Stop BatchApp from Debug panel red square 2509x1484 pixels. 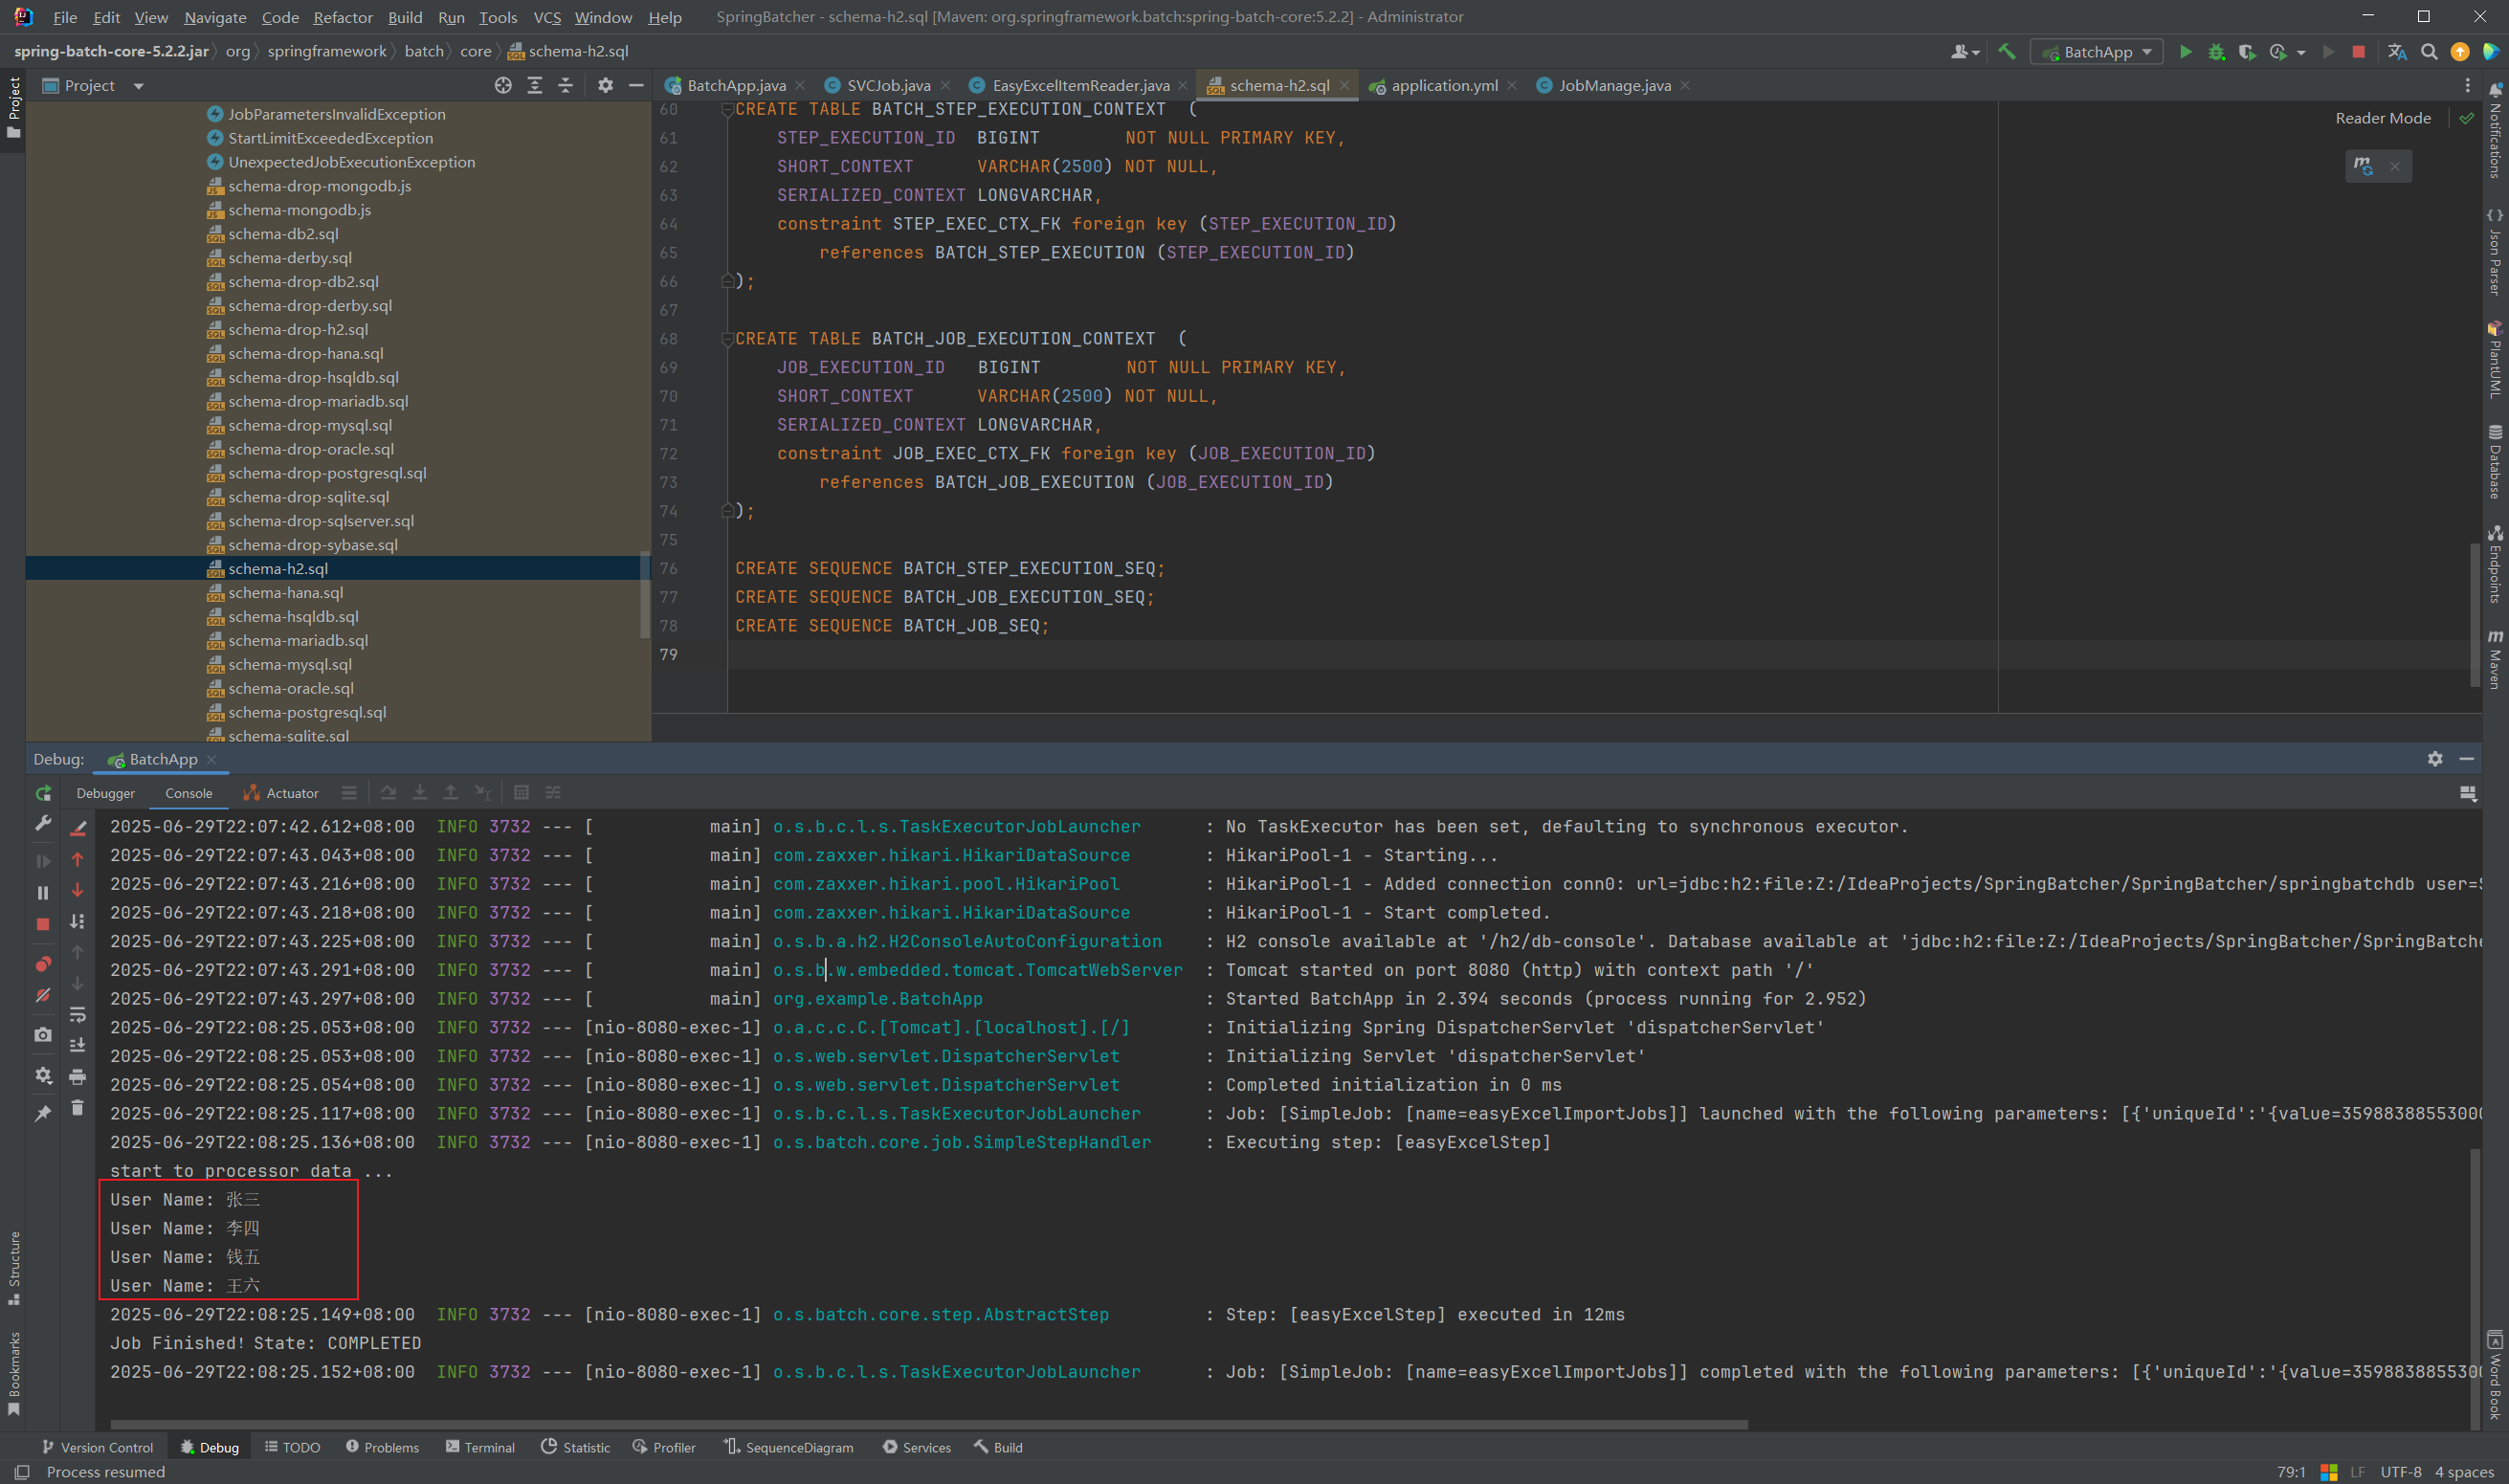click(43, 924)
